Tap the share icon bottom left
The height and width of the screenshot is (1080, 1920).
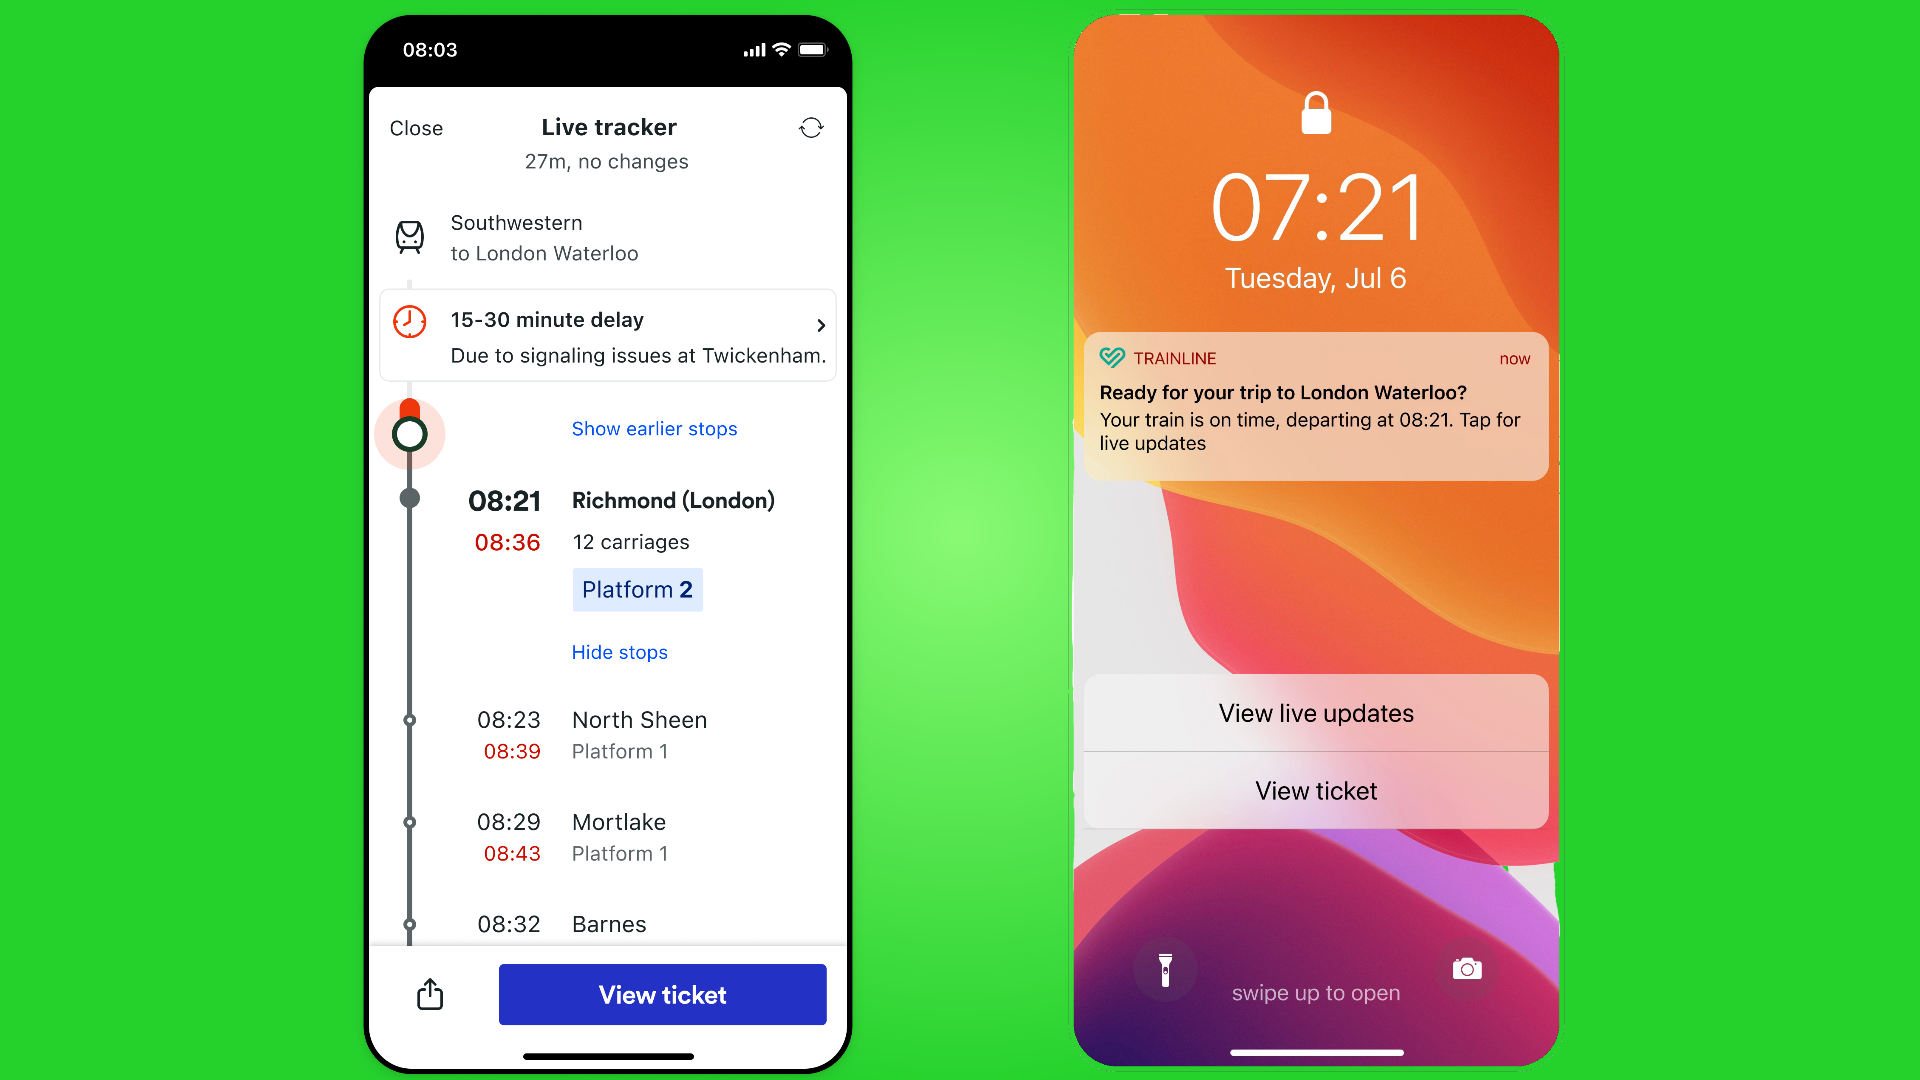click(430, 993)
